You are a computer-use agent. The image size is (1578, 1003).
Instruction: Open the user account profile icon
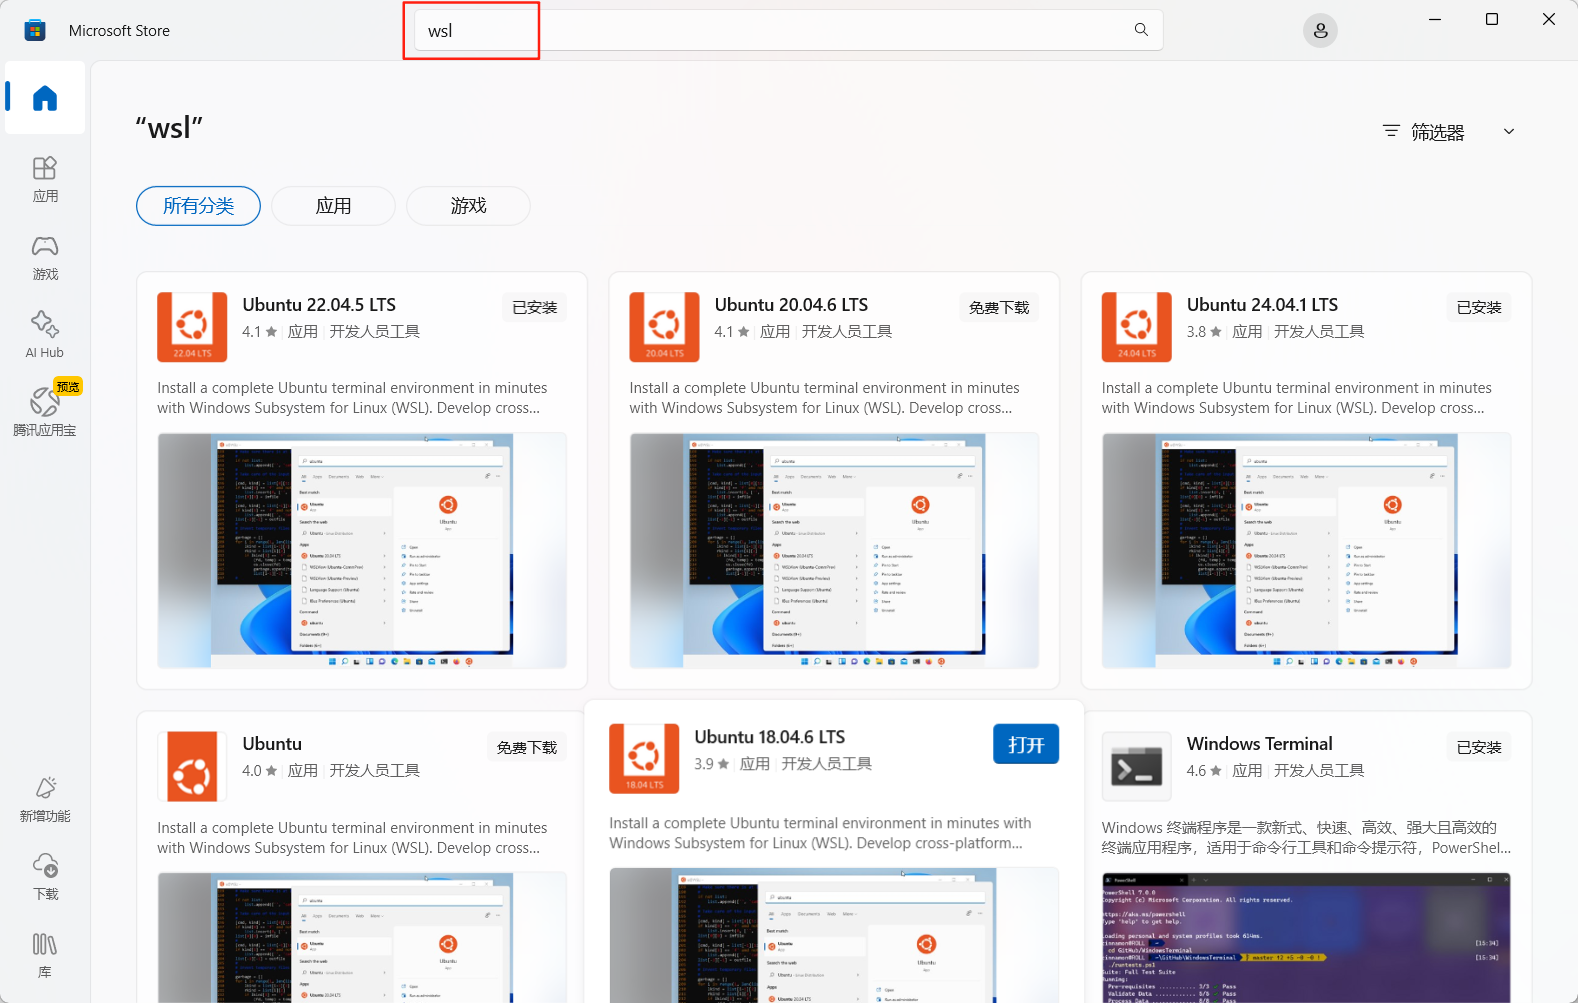tap(1320, 31)
